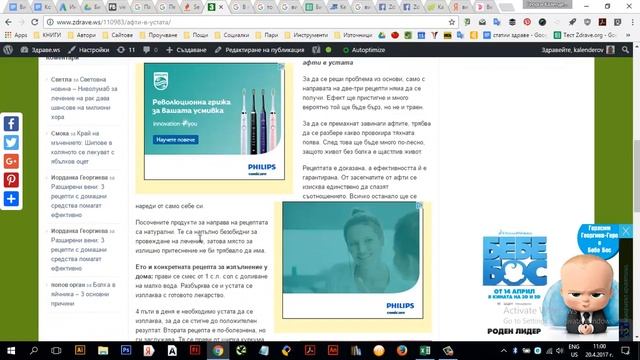Click the Adobe Acrobat extension icon
Screen dimensions: 640x360
coord(602,22)
